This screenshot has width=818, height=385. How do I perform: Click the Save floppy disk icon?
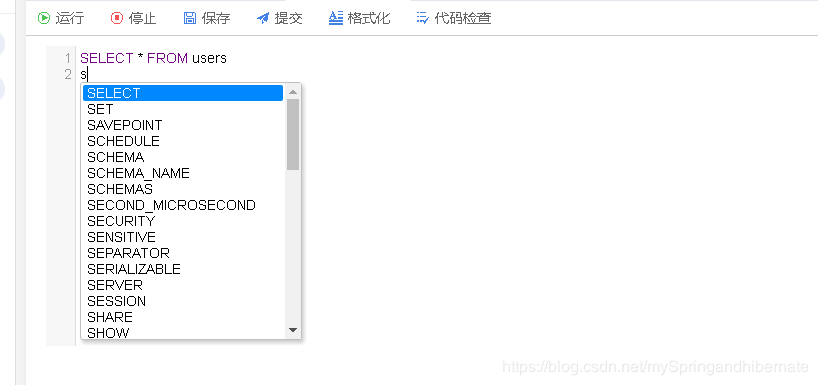189,18
